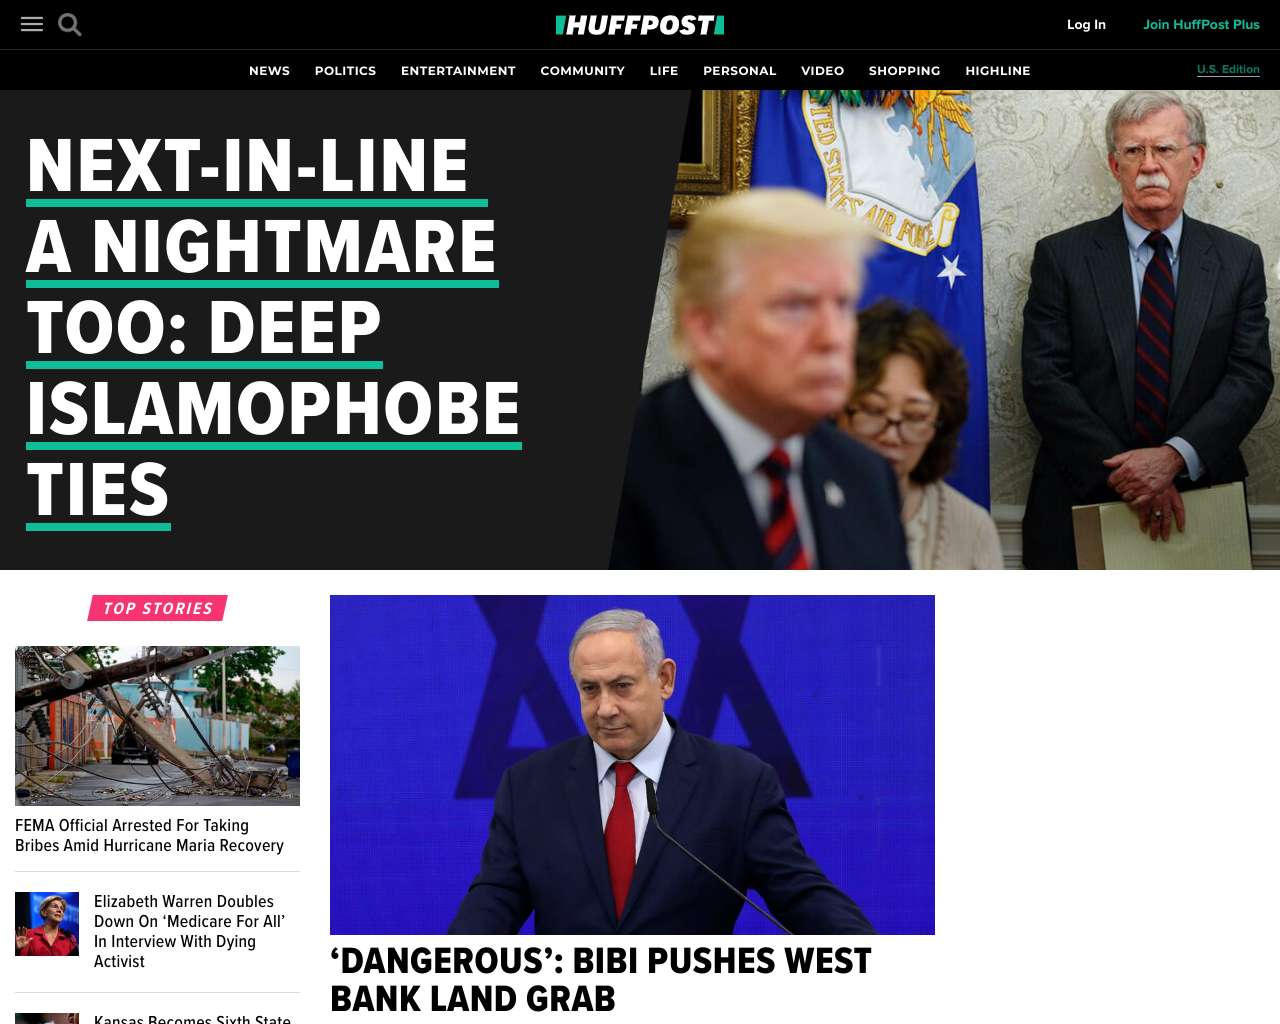Click the Elizabeth Warren story thumbnail

point(47,924)
